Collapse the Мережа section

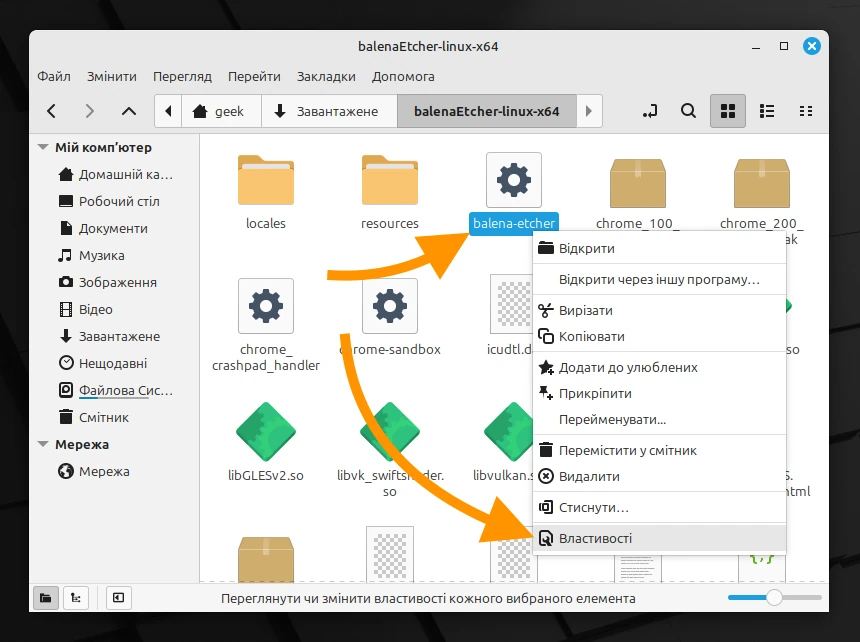tap(43, 444)
